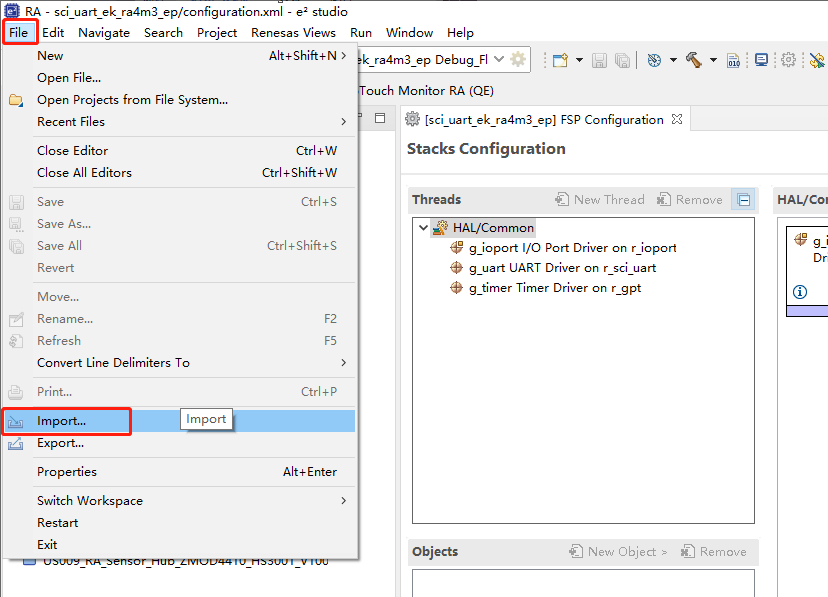Choose Import... from the File menu
Viewport: 828px width, 597px height.
tap(180, 421)
